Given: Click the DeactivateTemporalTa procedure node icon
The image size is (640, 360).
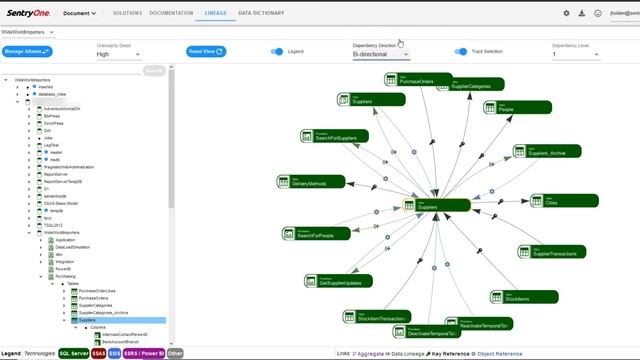Looking at the screenshot, I should [x=400, y=331].
